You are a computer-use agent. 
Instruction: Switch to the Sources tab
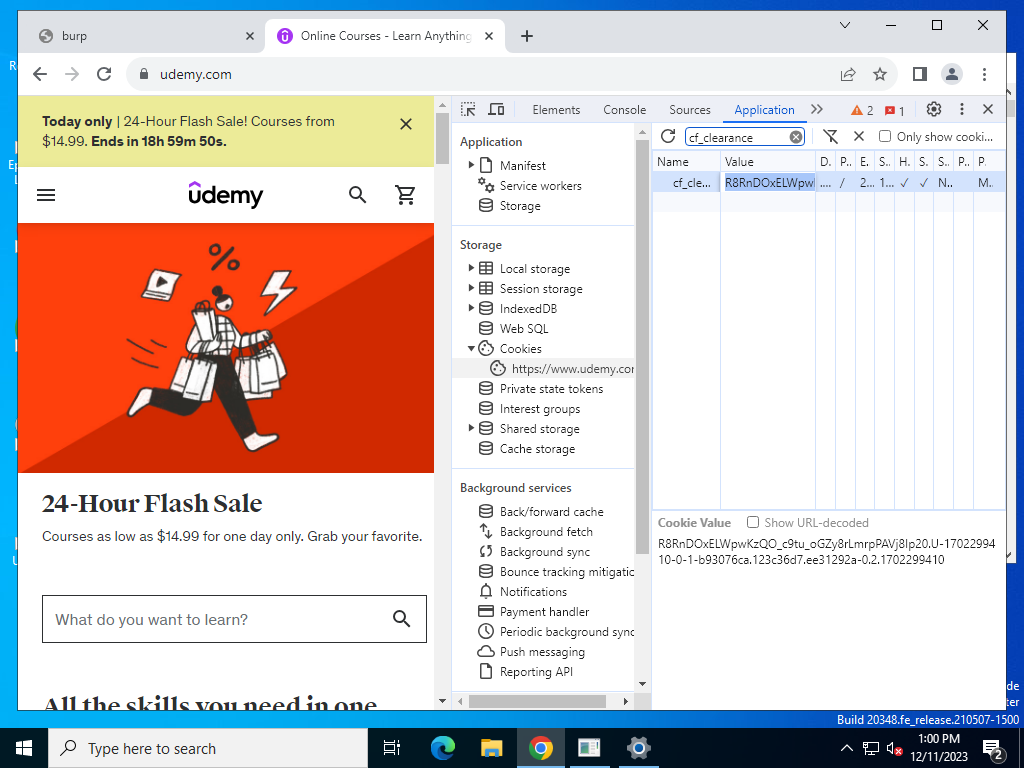[690, 110]
